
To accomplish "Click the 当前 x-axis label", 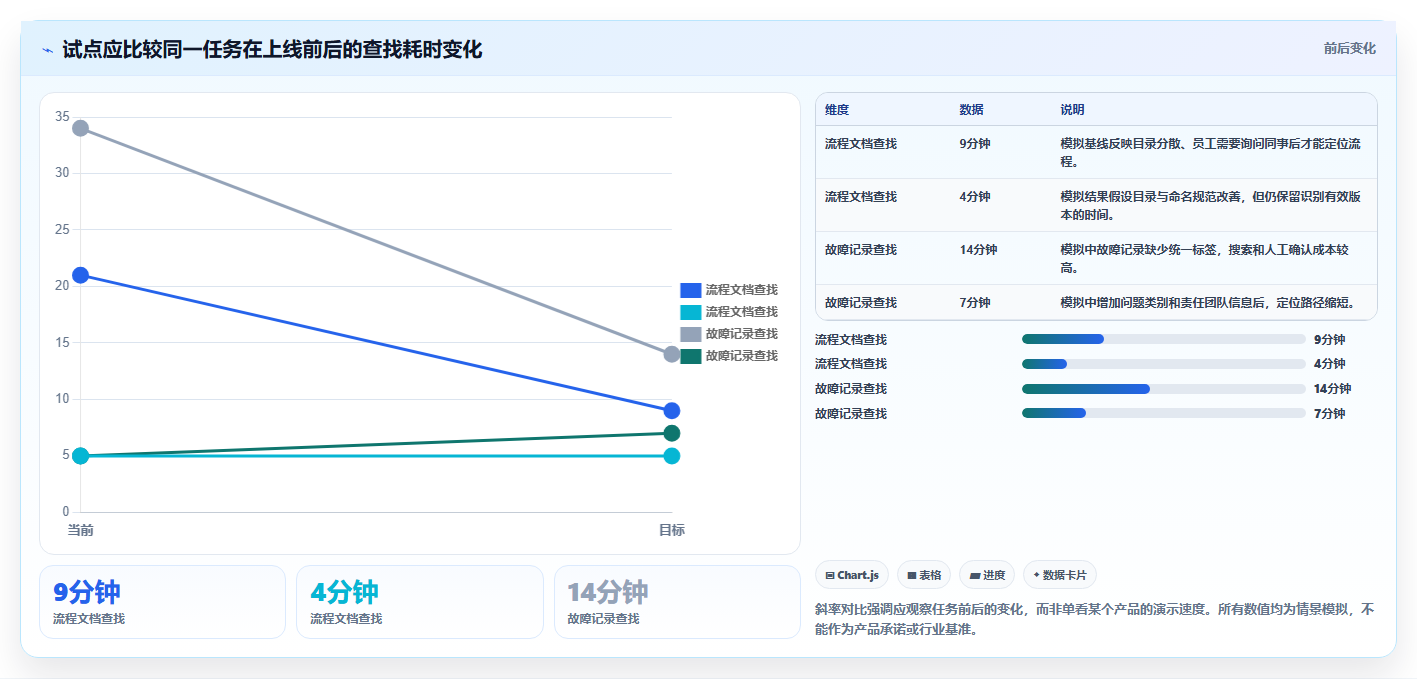I will [81, 530].
